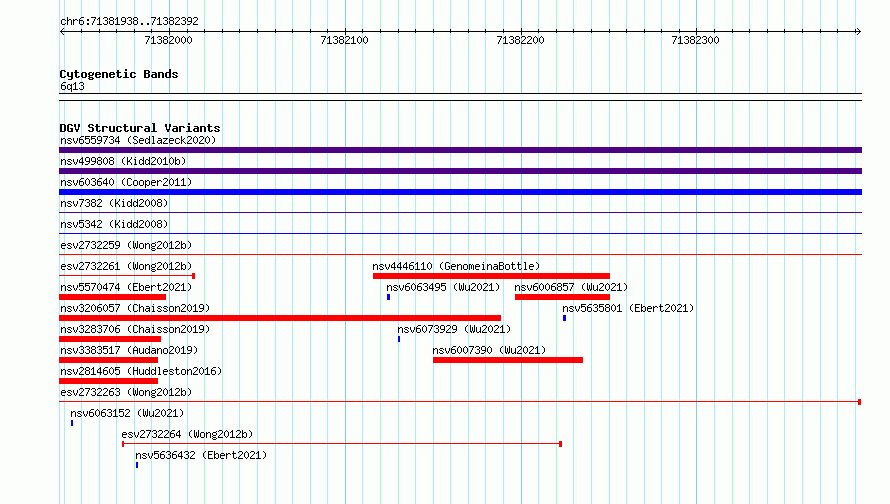Select nsv3283706 (Chaisson2019) label
Screen dimensions: 890x504
tap(135, 329)
